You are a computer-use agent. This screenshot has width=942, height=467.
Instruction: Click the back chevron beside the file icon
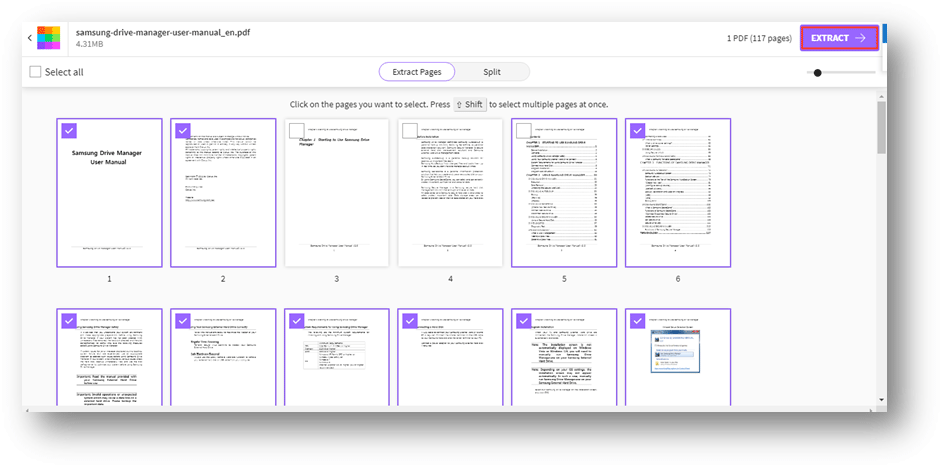coord(30,38)
